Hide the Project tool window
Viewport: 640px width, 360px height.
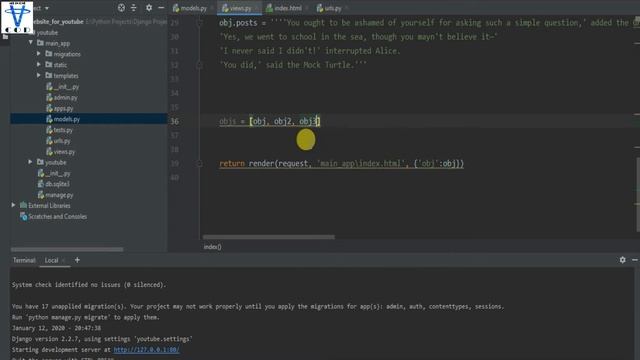click(x=161, y=8)
